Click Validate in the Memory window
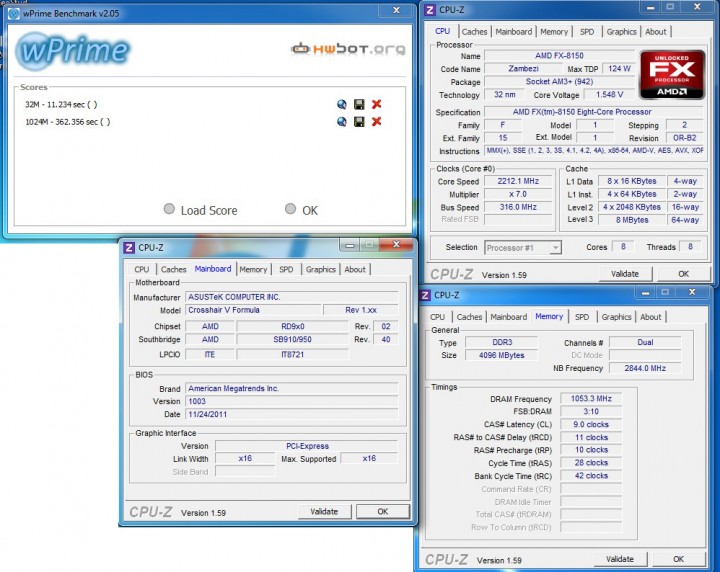720x572 pixels. pyautogui.click(x=620, y=559)
